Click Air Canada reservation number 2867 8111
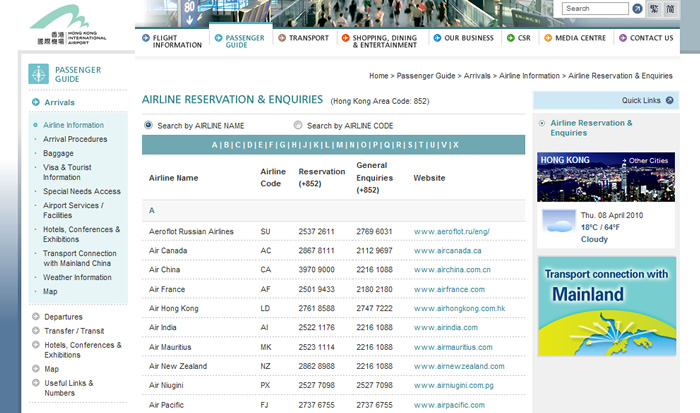The width and height of the screenshot is (700, 413). pyautogui.click(x=316, y=250)
